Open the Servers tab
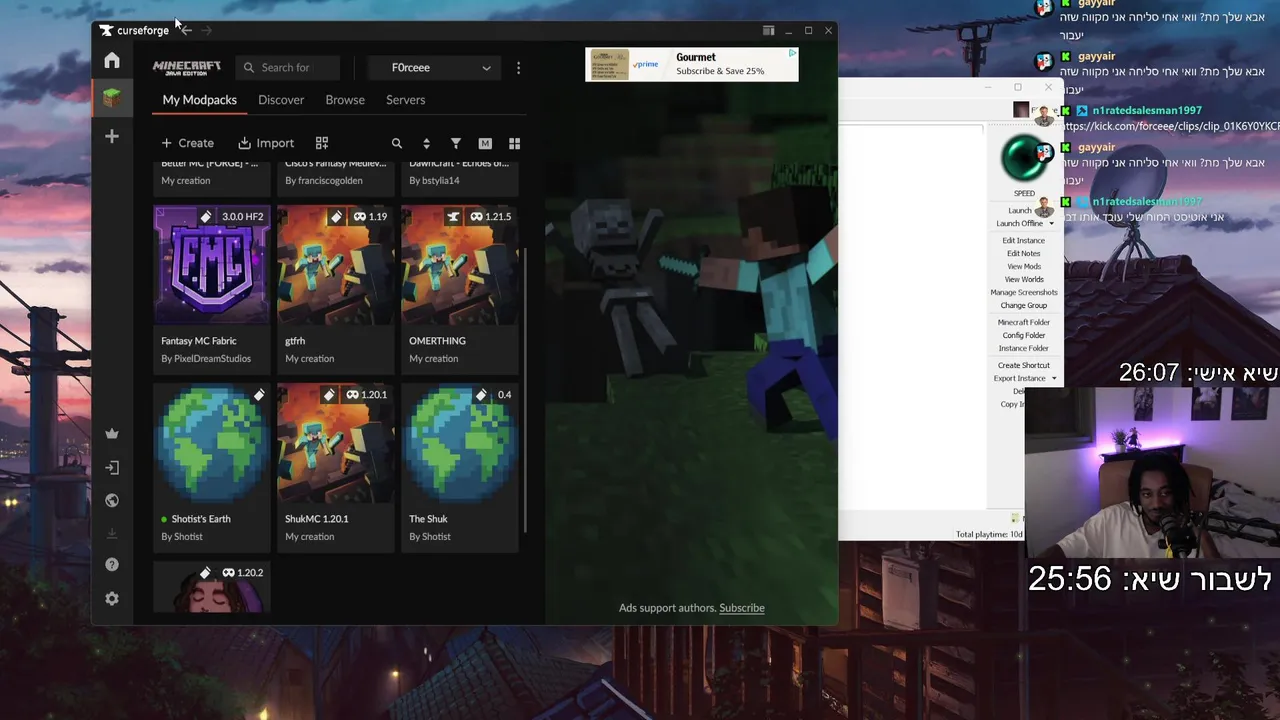This screenshot has height=720, width=1280. pyautogui.click(x=406, y=100)
